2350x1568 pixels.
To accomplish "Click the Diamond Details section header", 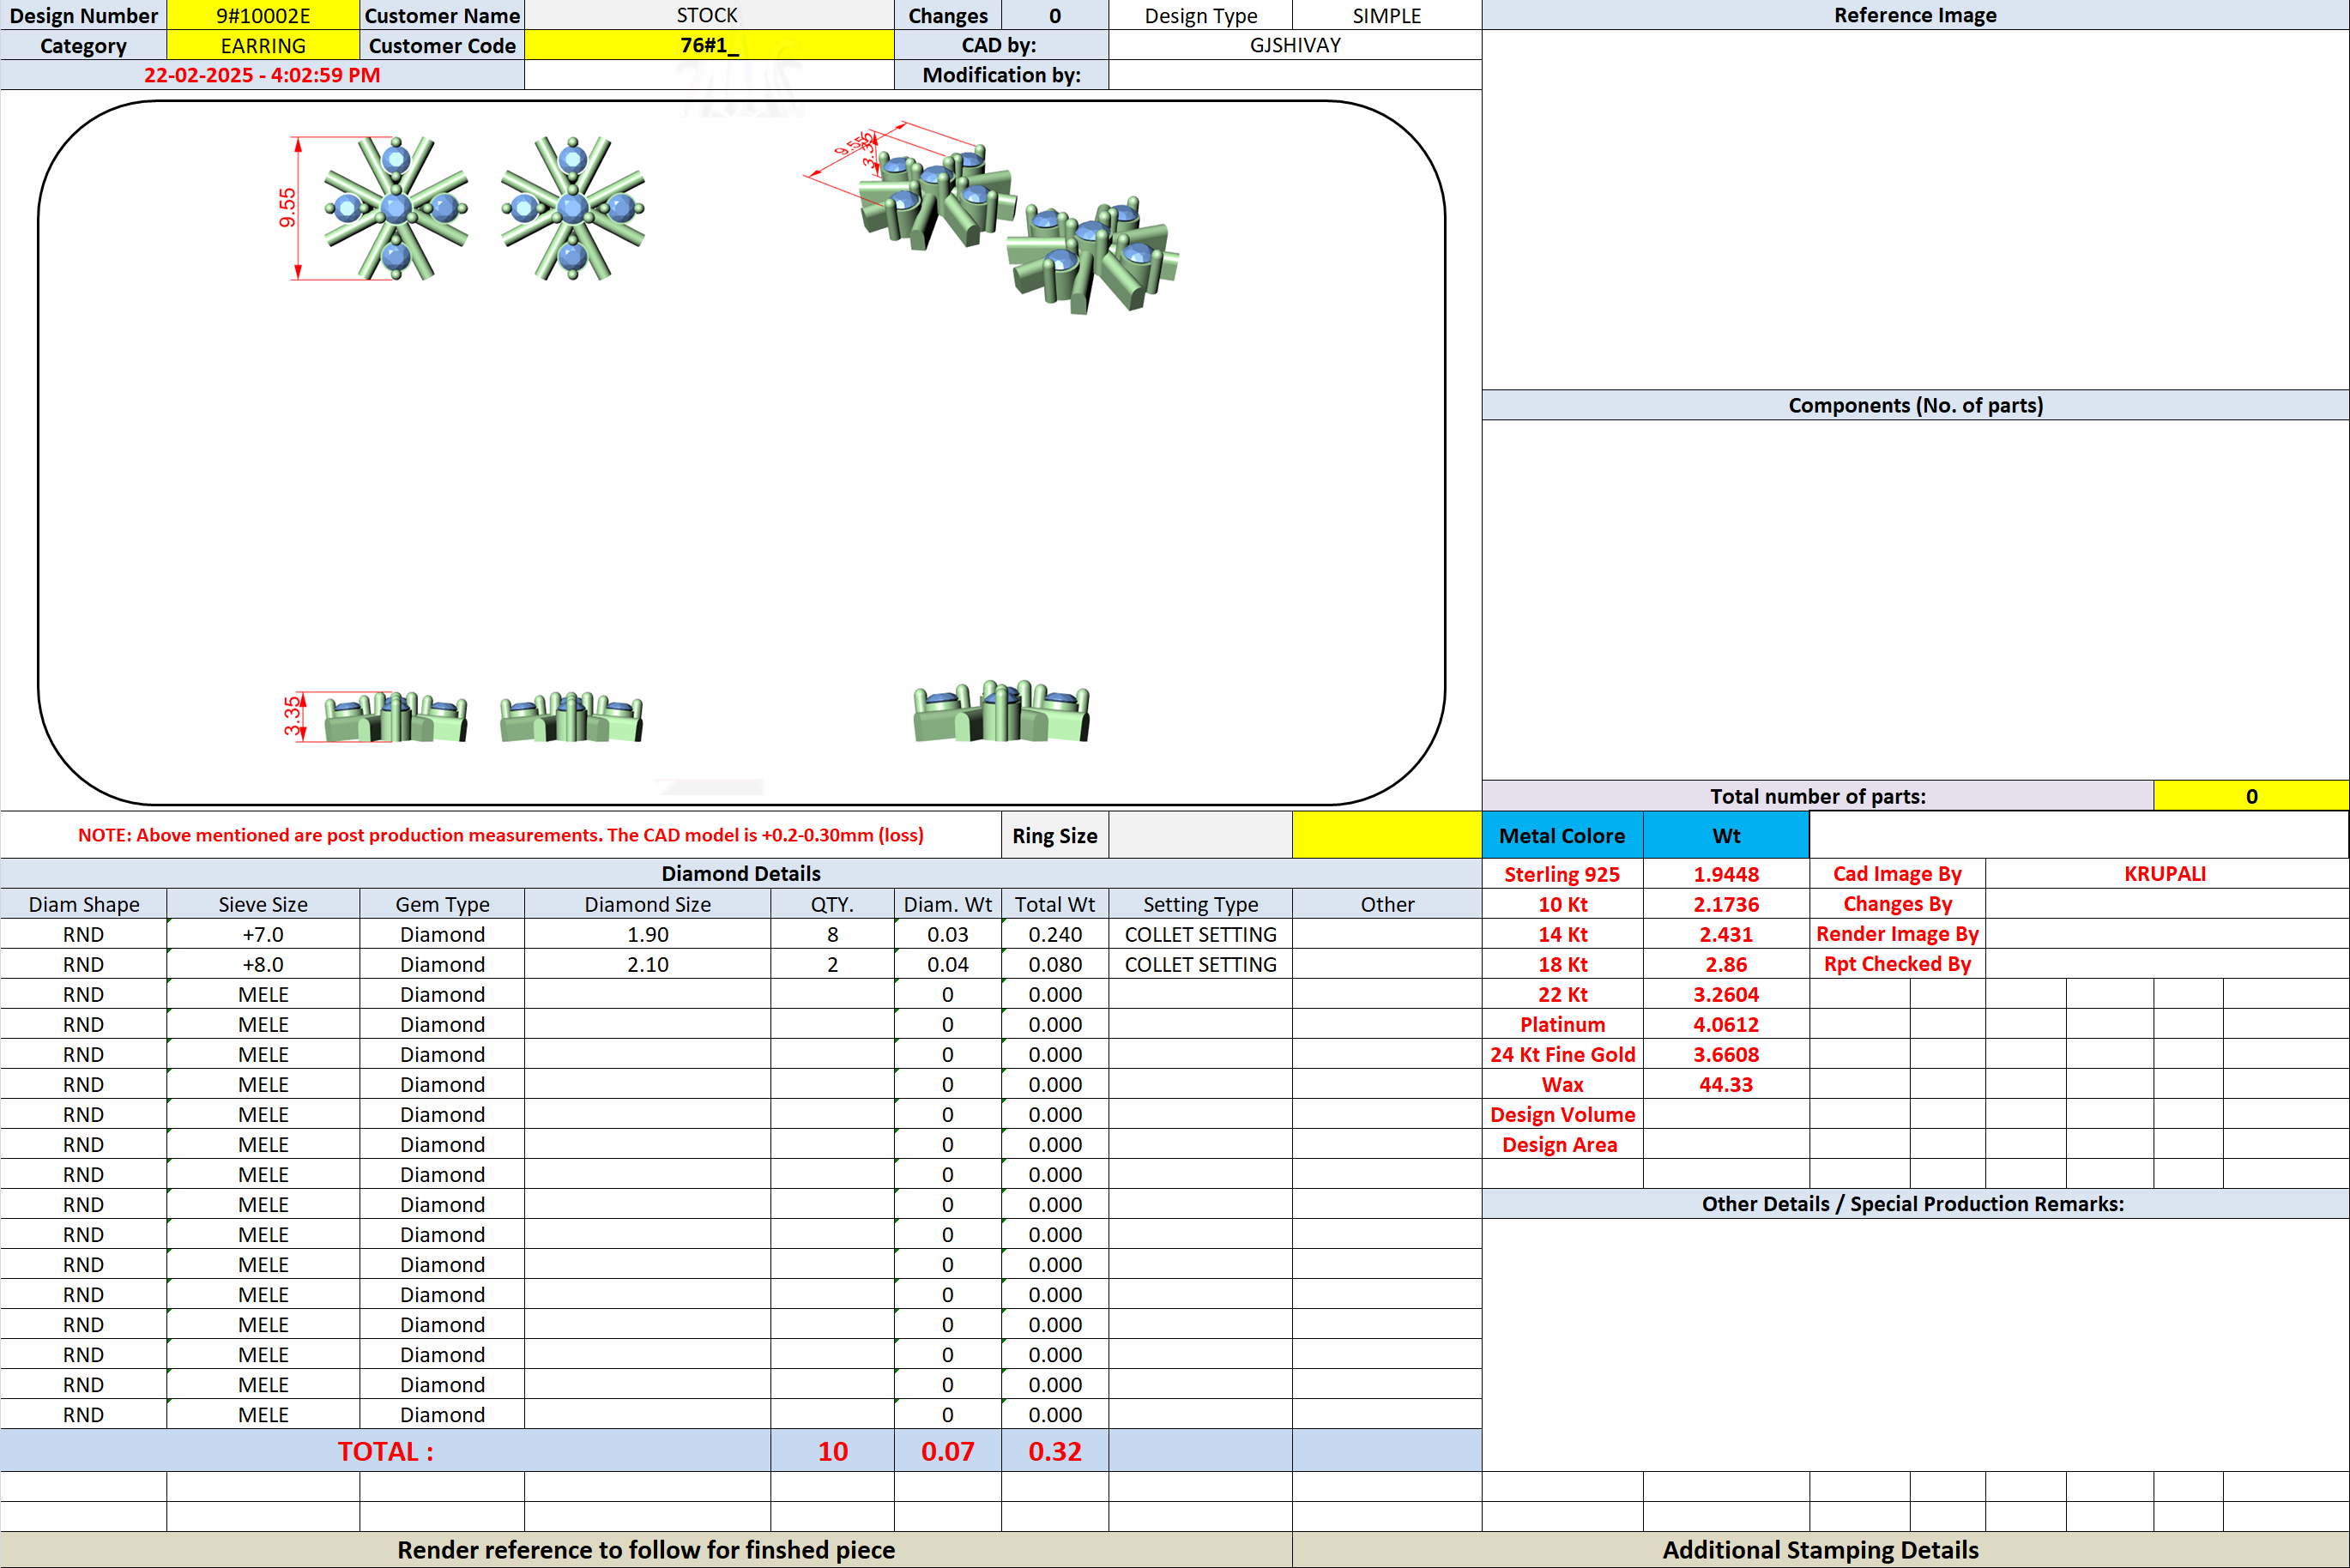I will point(741,873).
